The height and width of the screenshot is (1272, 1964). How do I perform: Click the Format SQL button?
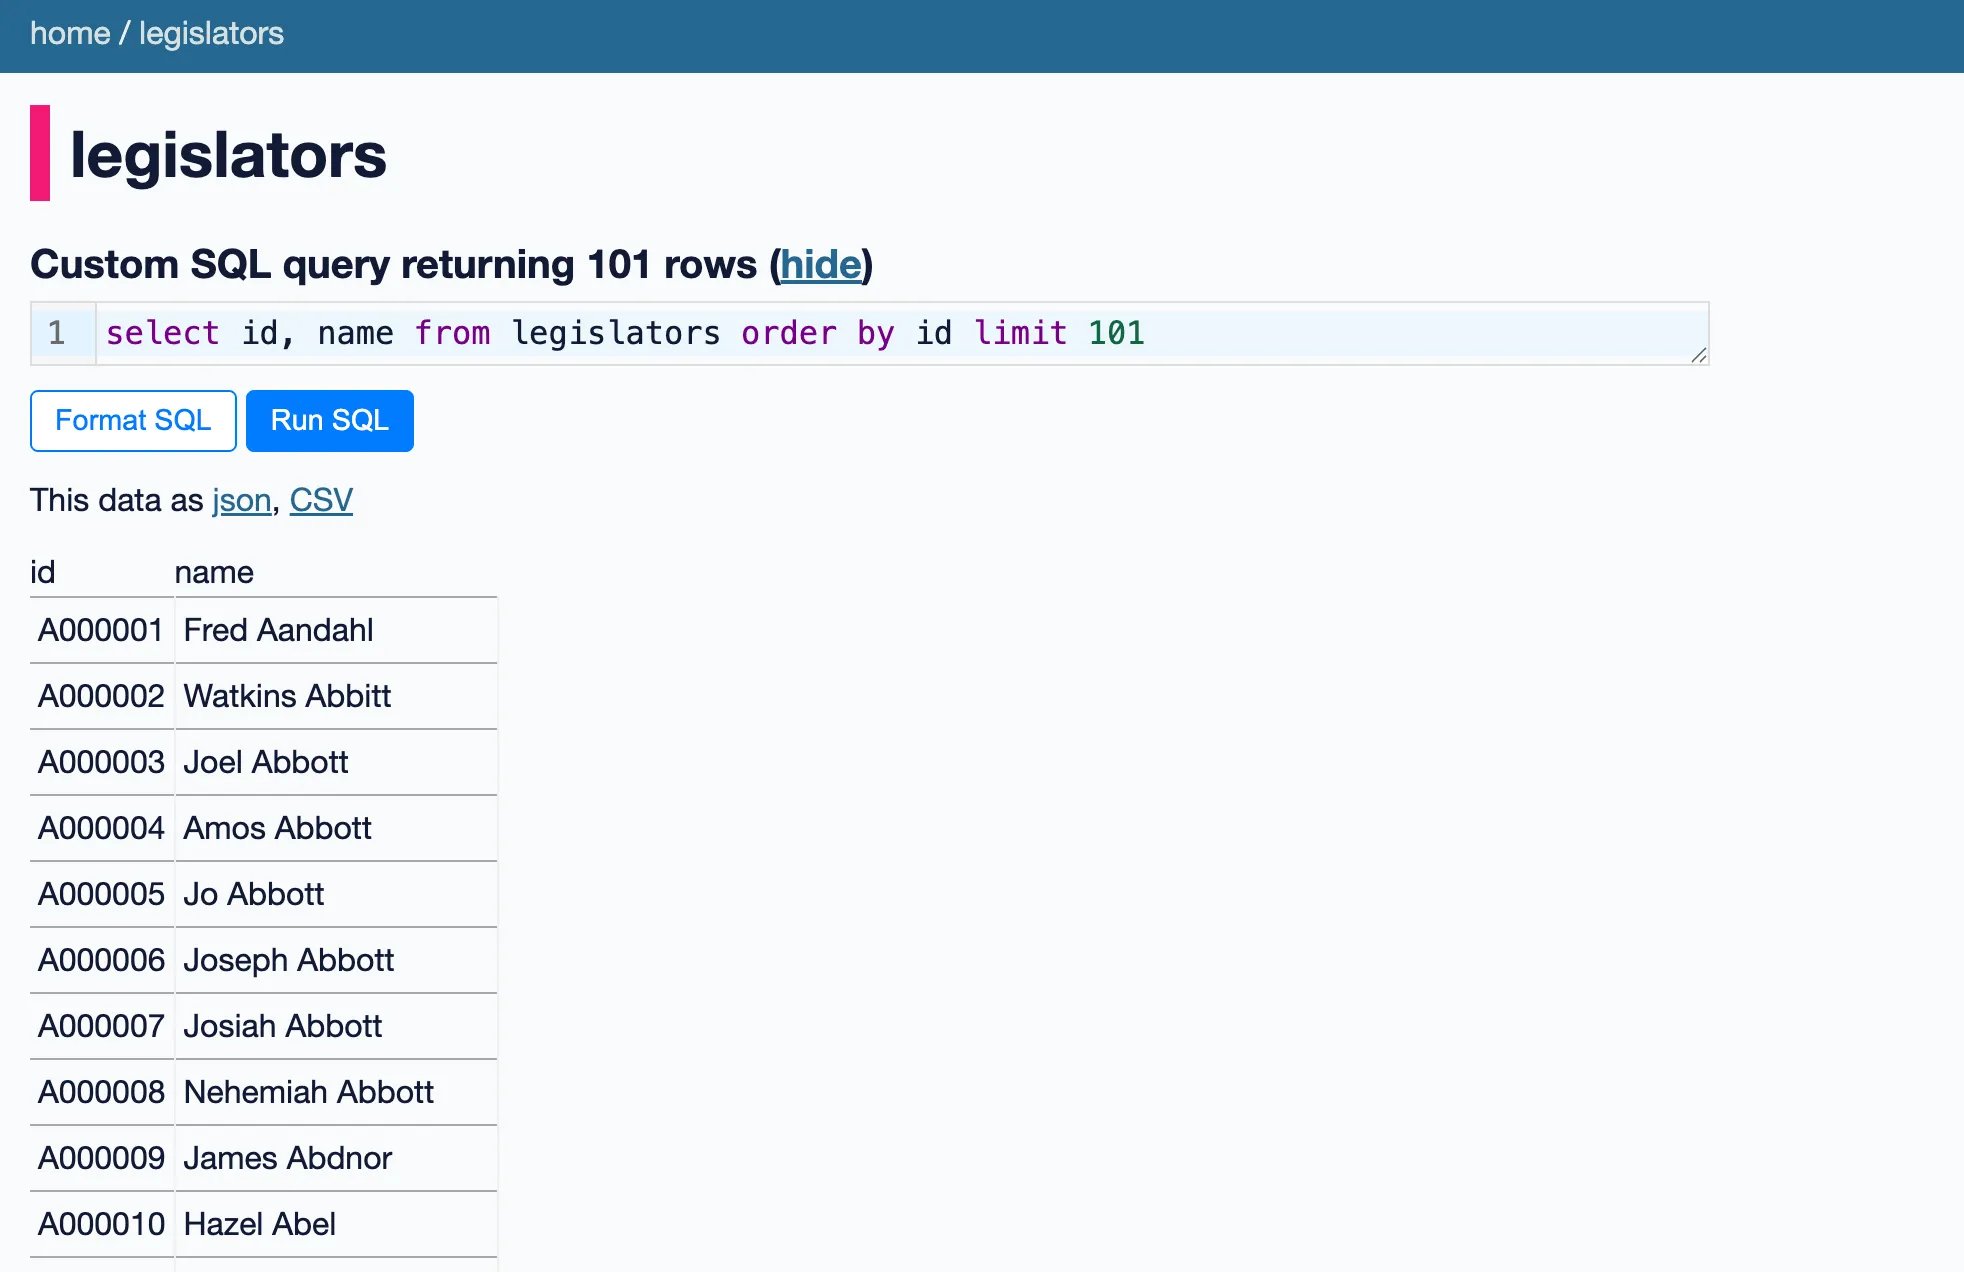pos(132,420)
